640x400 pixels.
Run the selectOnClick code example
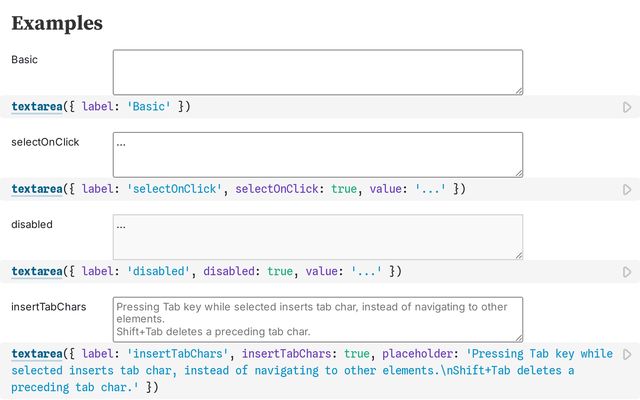[627, 189]
